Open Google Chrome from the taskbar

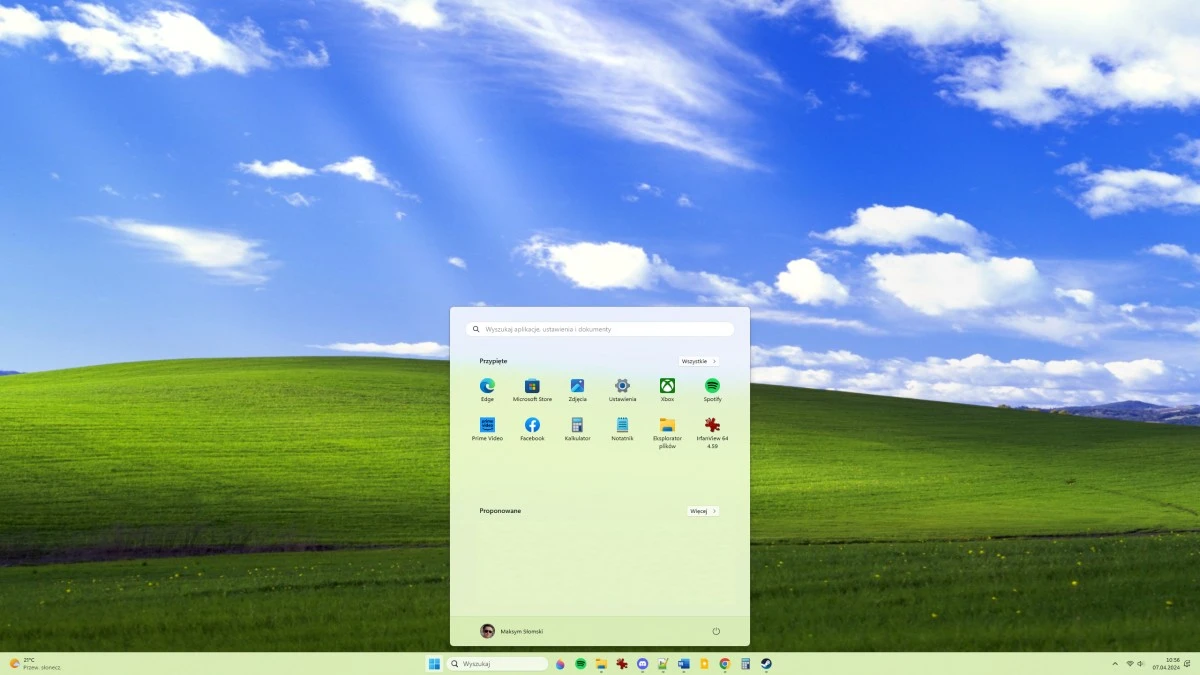(x=723, y=663)
